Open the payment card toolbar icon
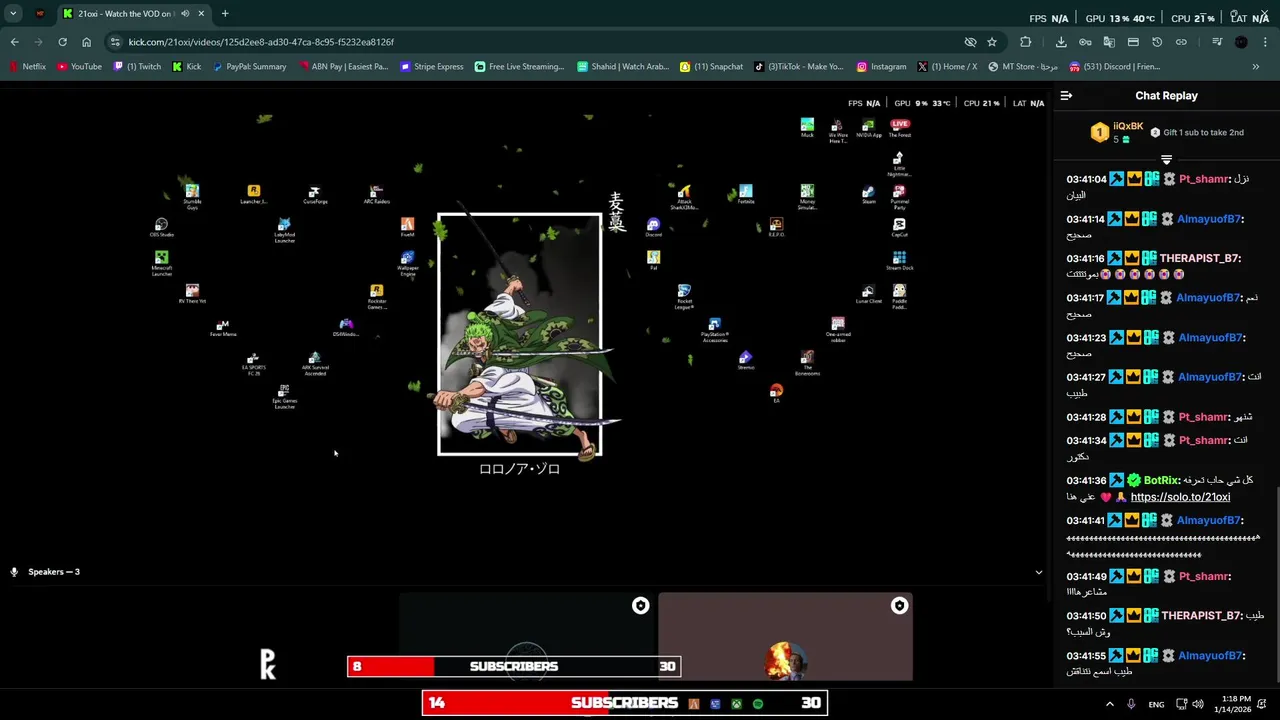The height and width of the screenshot is (720, 1280). coord(1133,42)
